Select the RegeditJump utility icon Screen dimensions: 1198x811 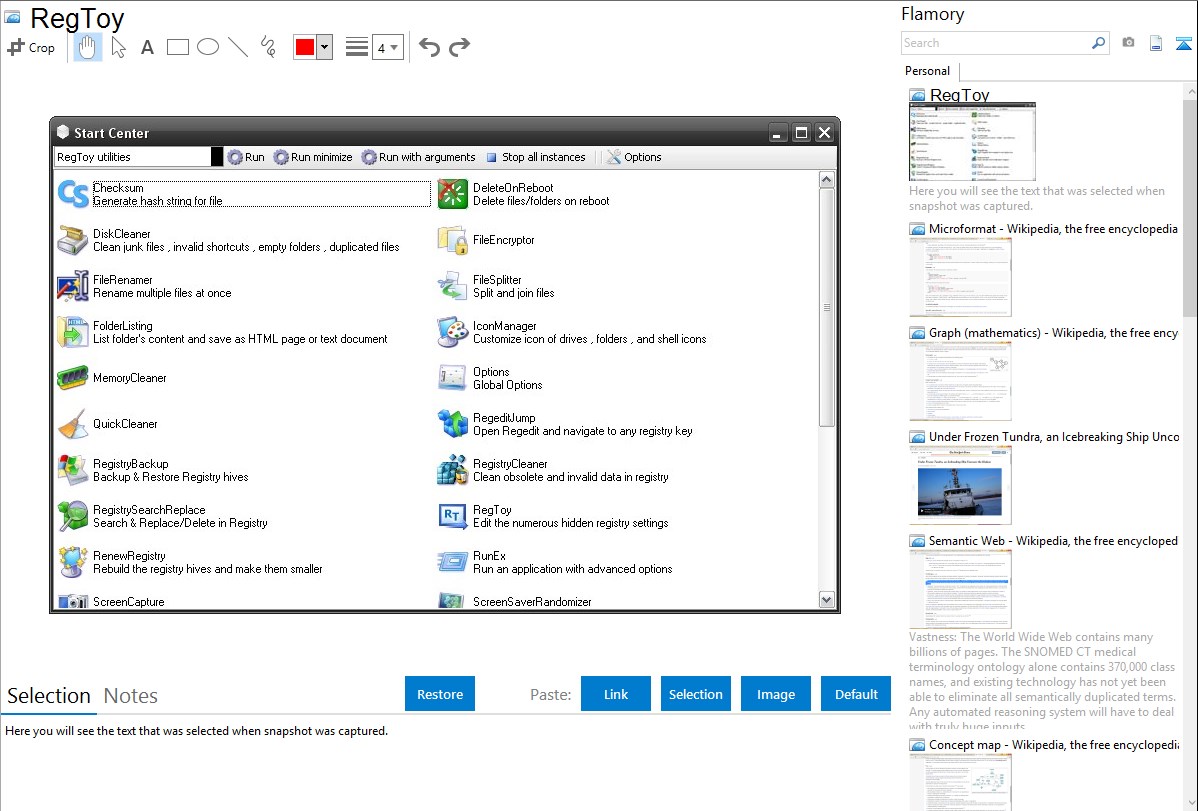[x=452, y=423]
